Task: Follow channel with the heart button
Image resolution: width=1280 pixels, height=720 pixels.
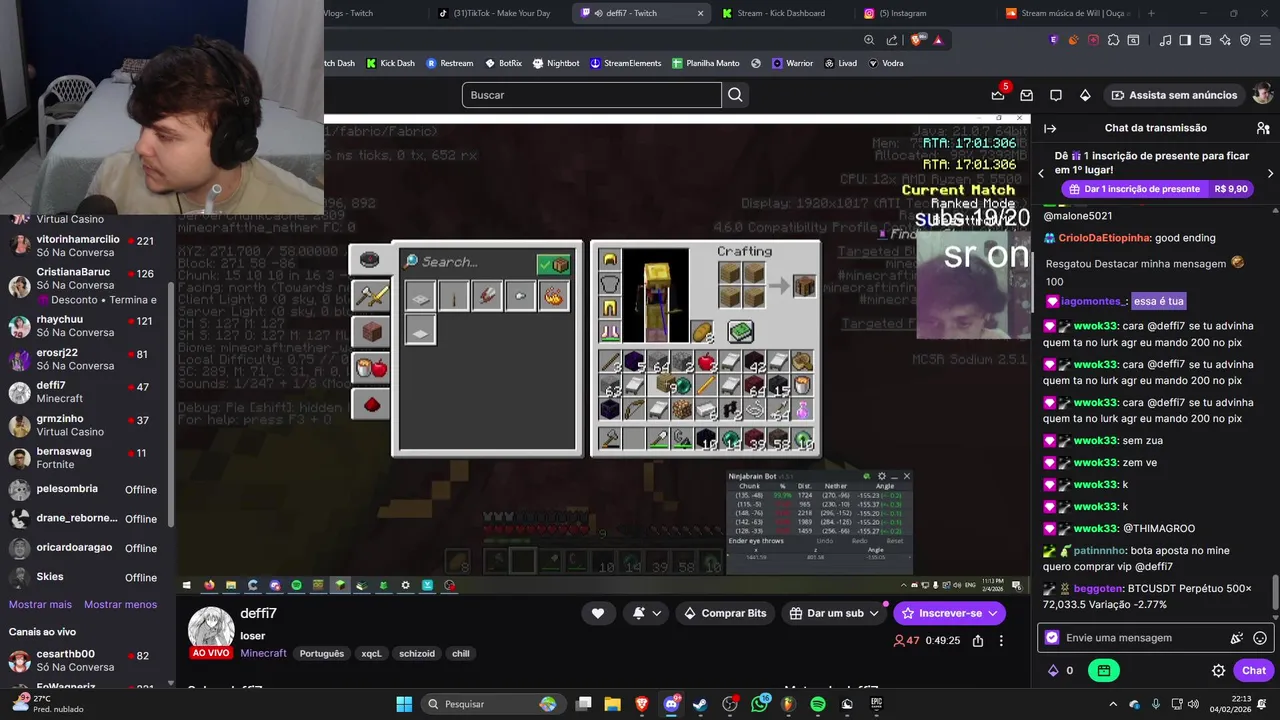Action: 598,613
